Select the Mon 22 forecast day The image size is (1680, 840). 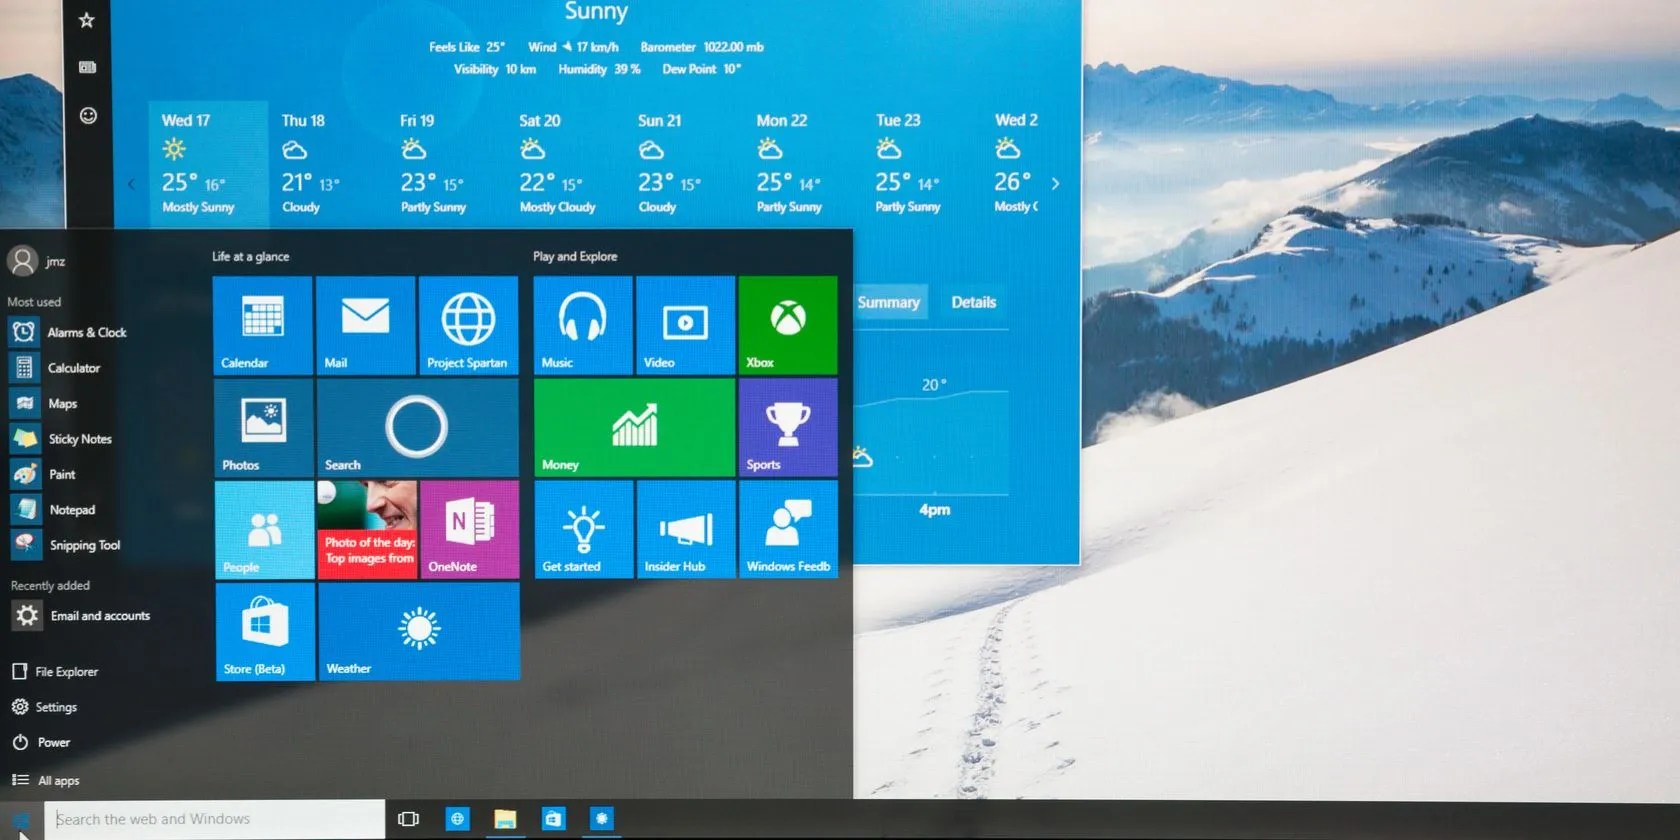(802, 164)
